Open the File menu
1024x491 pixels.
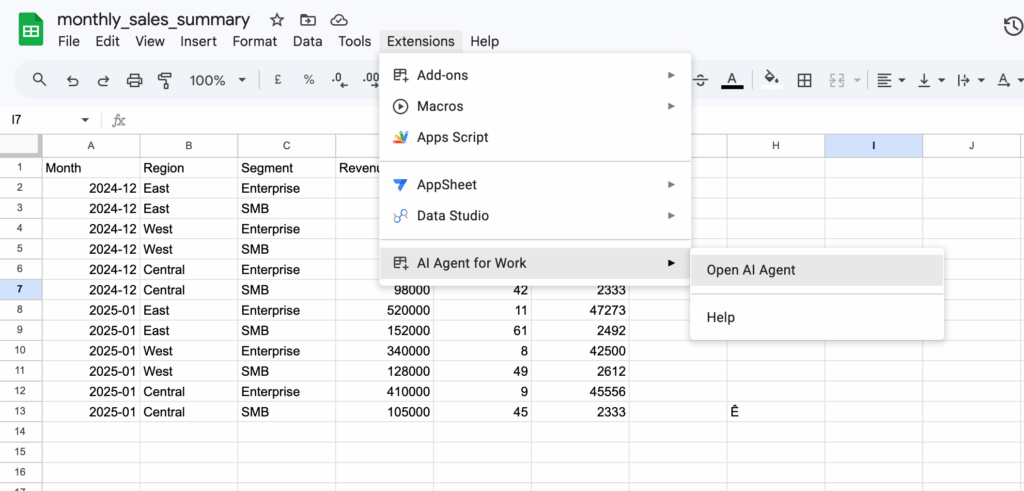point(69,41)
